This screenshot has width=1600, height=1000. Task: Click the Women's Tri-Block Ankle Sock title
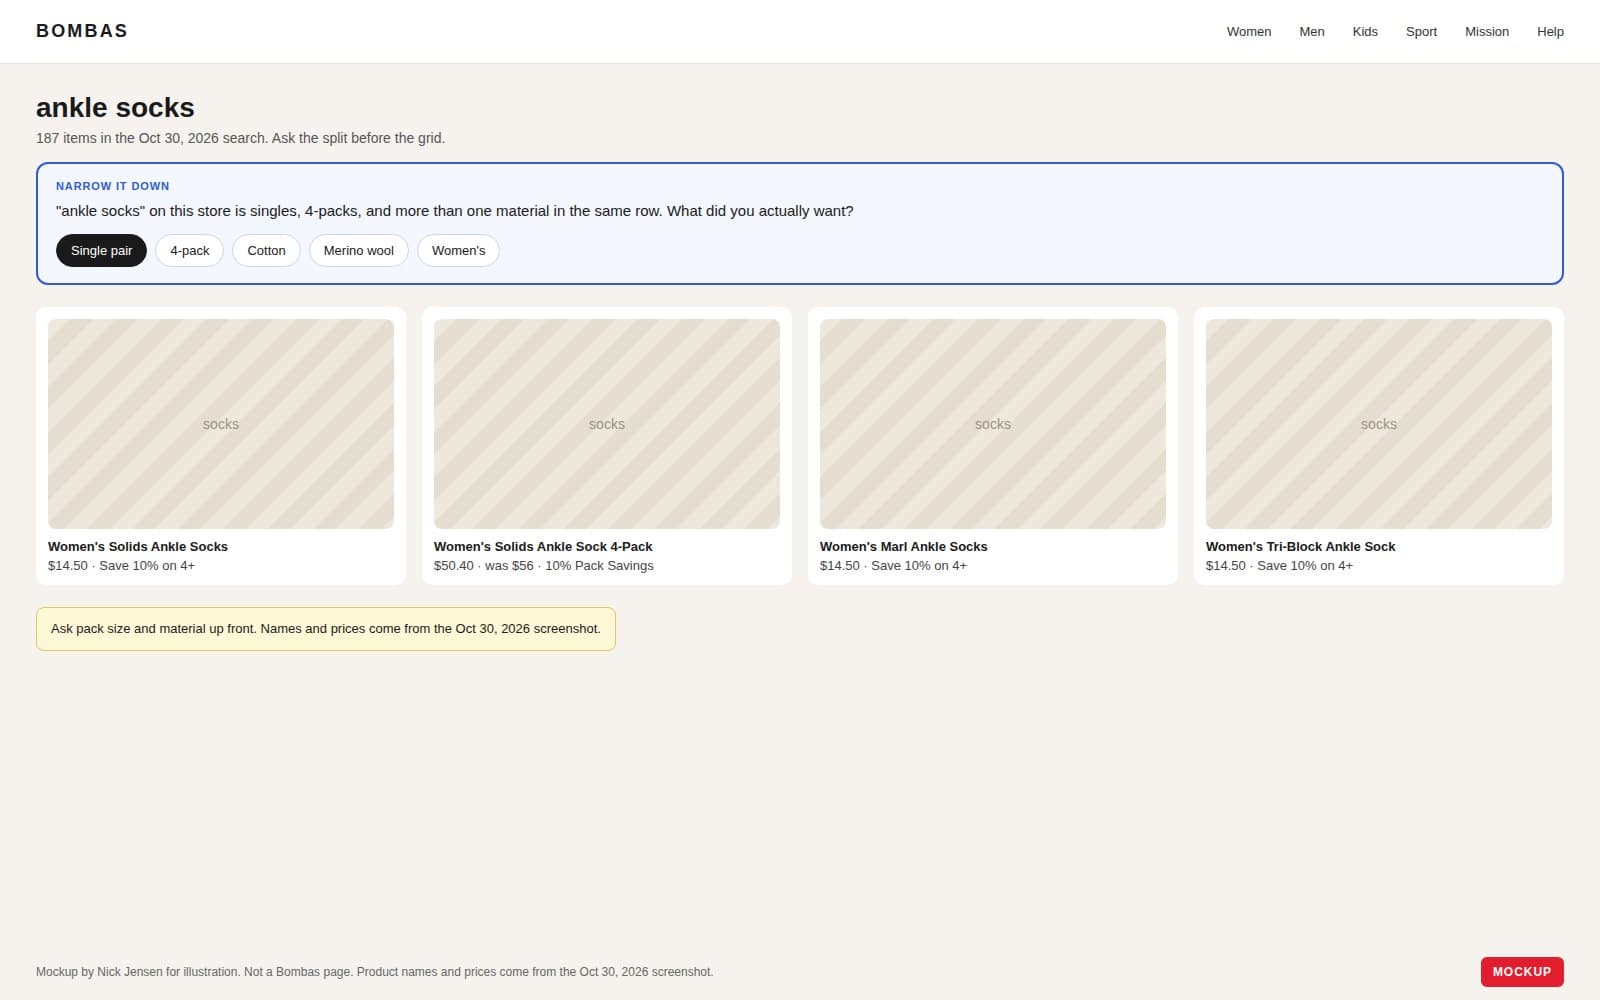(1300, 547)
